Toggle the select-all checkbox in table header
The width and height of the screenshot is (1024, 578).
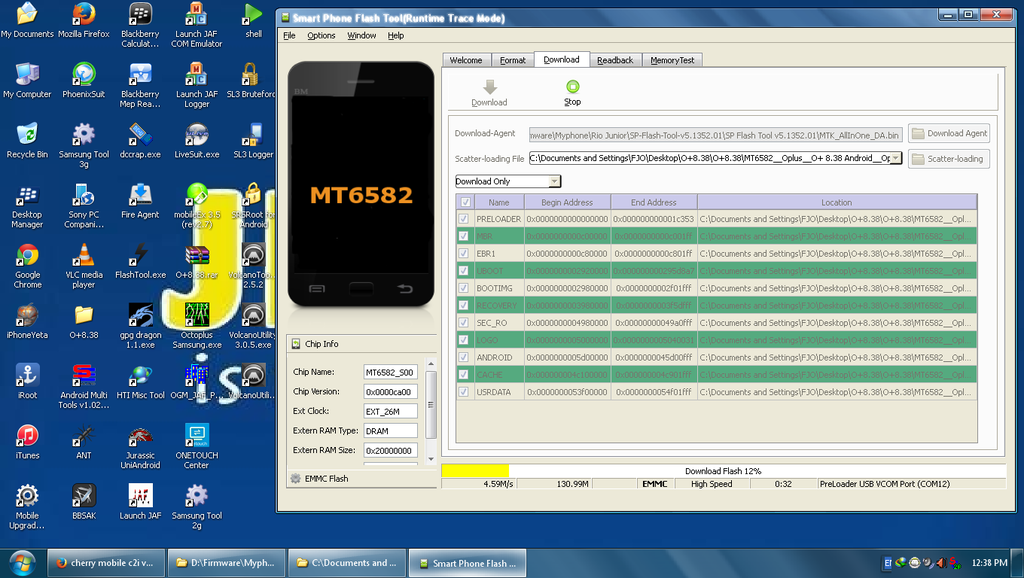pos(464,202)
